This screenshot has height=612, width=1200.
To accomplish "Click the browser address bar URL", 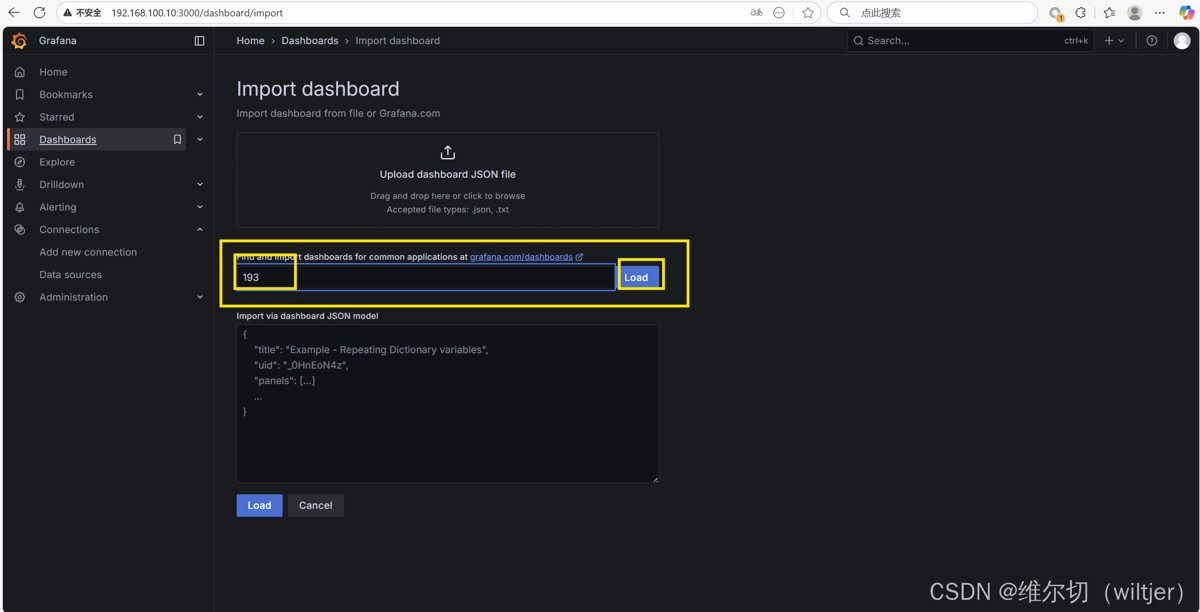I will click(197, 13).
